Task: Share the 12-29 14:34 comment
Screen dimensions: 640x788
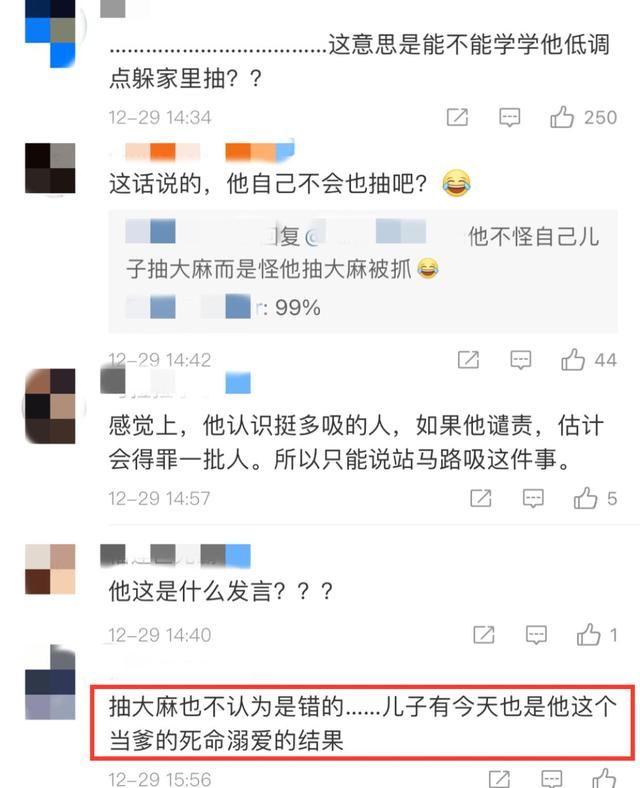Action: pos(457,117)
